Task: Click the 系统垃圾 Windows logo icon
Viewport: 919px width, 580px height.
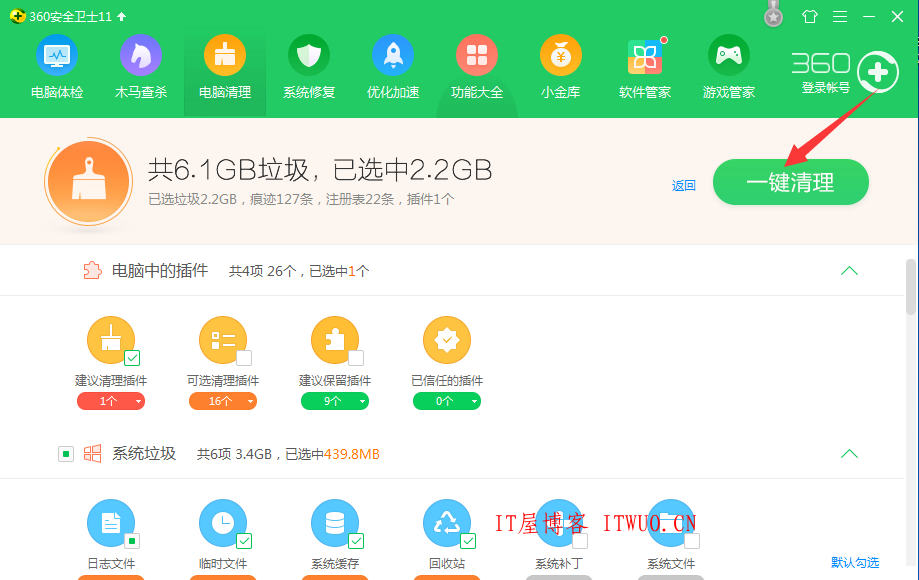Action: [92, 453]
